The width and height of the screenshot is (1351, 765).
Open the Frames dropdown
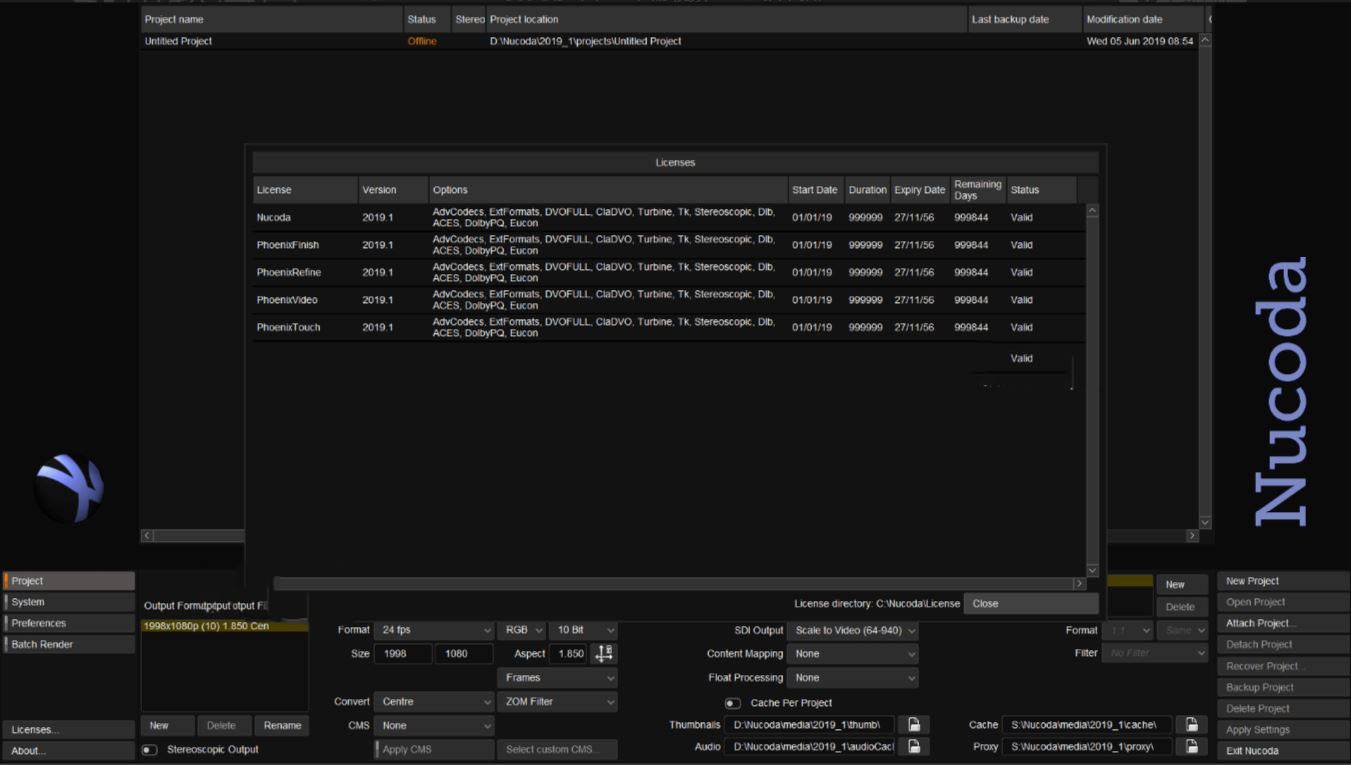[x=558, y=678]
